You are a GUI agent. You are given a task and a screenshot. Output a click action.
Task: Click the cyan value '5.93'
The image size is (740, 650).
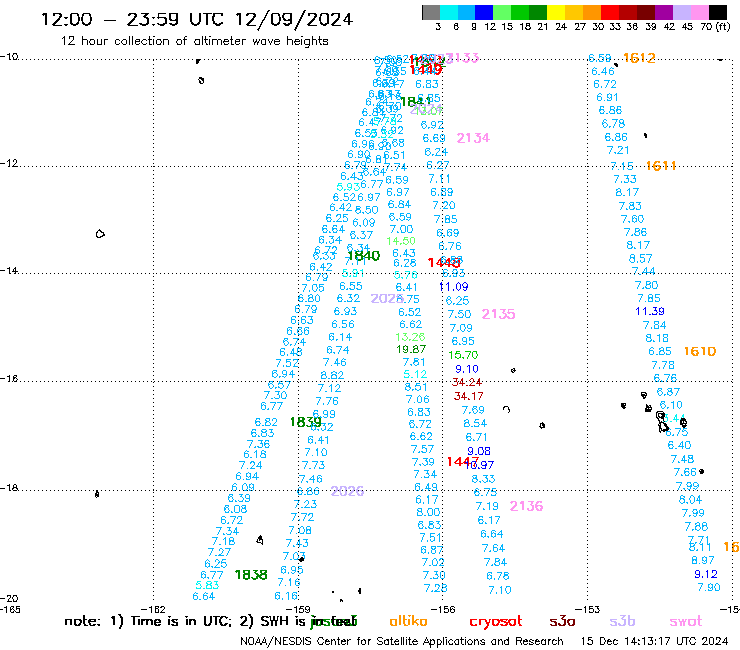(348, 187)
